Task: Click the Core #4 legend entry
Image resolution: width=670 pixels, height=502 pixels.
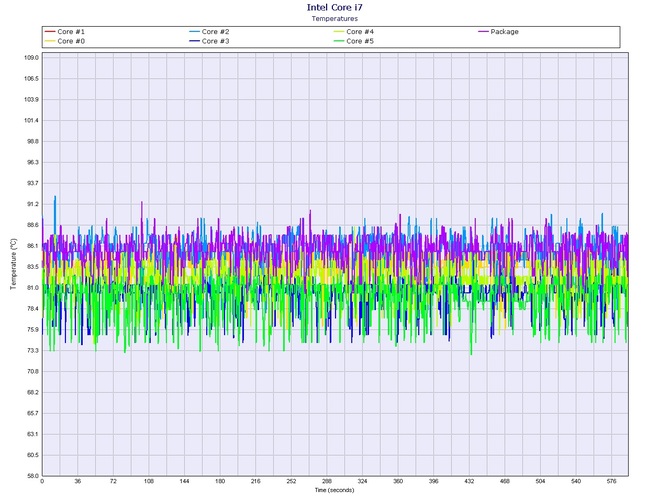Action: pos(354,32)
